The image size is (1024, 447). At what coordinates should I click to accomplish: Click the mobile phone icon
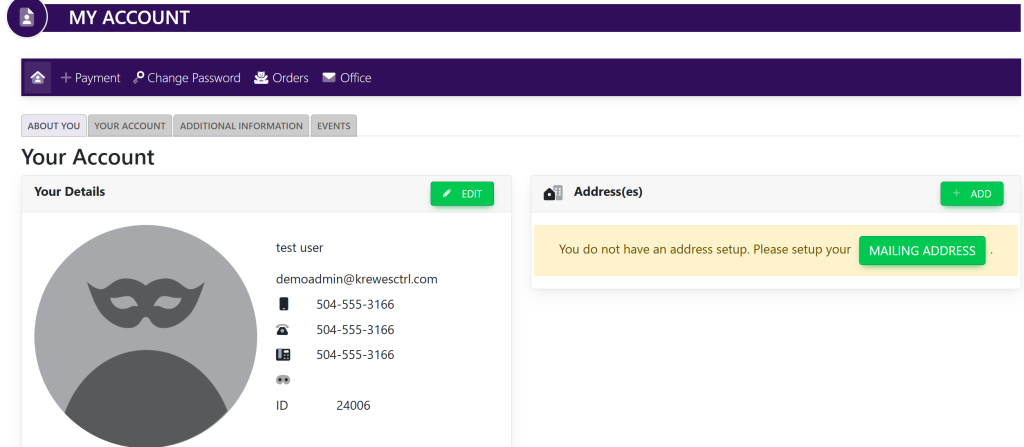(x=283, y=304)
